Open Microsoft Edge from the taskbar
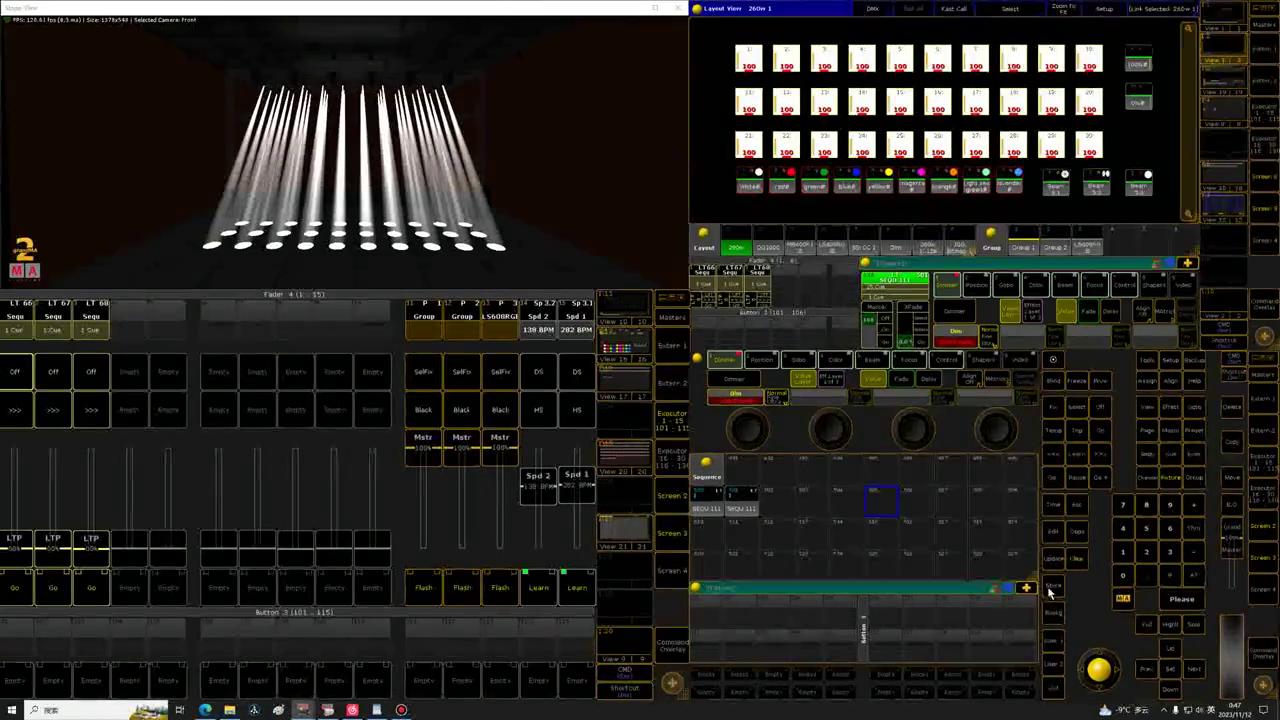 point(205,710)
